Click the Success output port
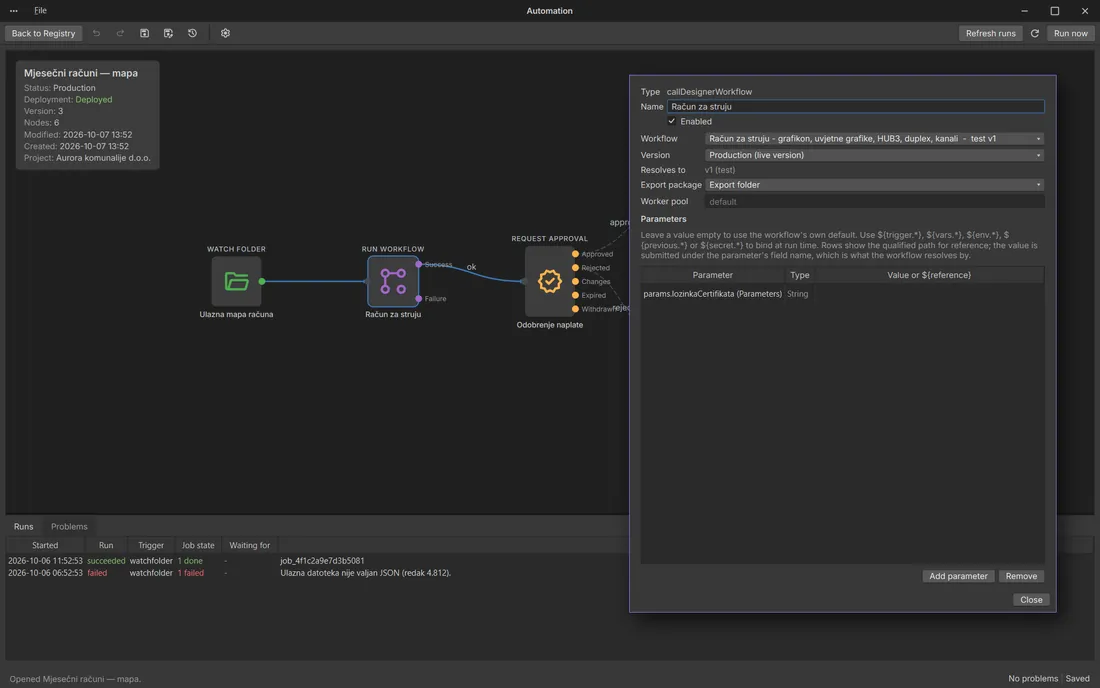The width and height of the screenshot is (1100, 688). click(x=419, y=264)
